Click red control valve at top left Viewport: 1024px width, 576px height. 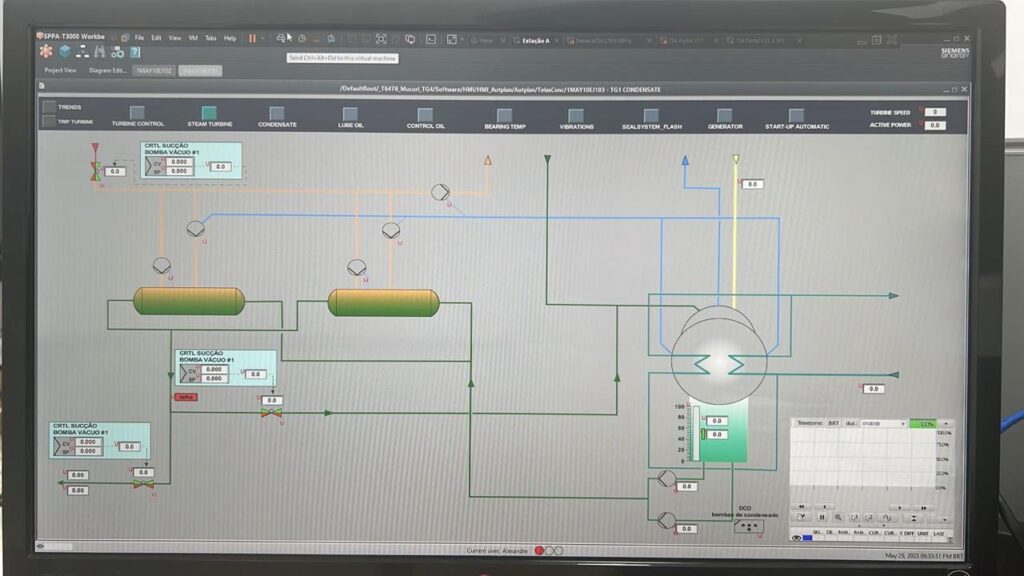click(95, 170)
